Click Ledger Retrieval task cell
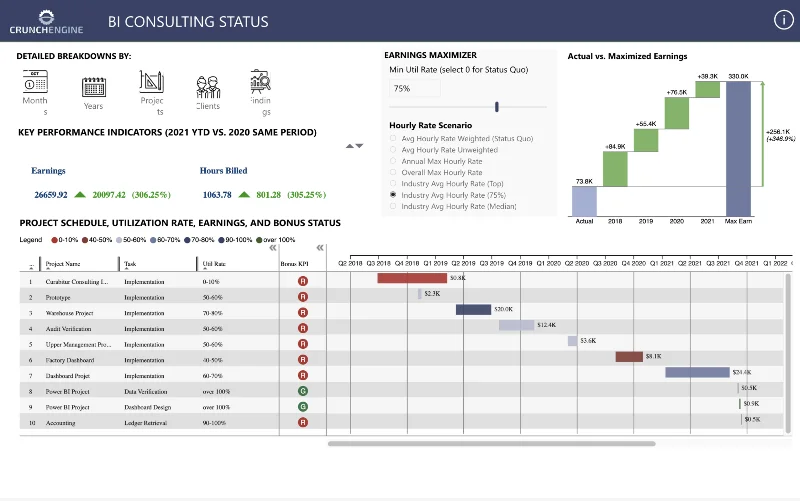 click(x=145, y=422)
